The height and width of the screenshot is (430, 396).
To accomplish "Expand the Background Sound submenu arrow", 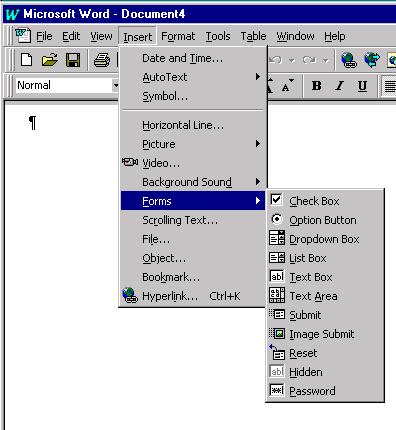I will (258, 182).
